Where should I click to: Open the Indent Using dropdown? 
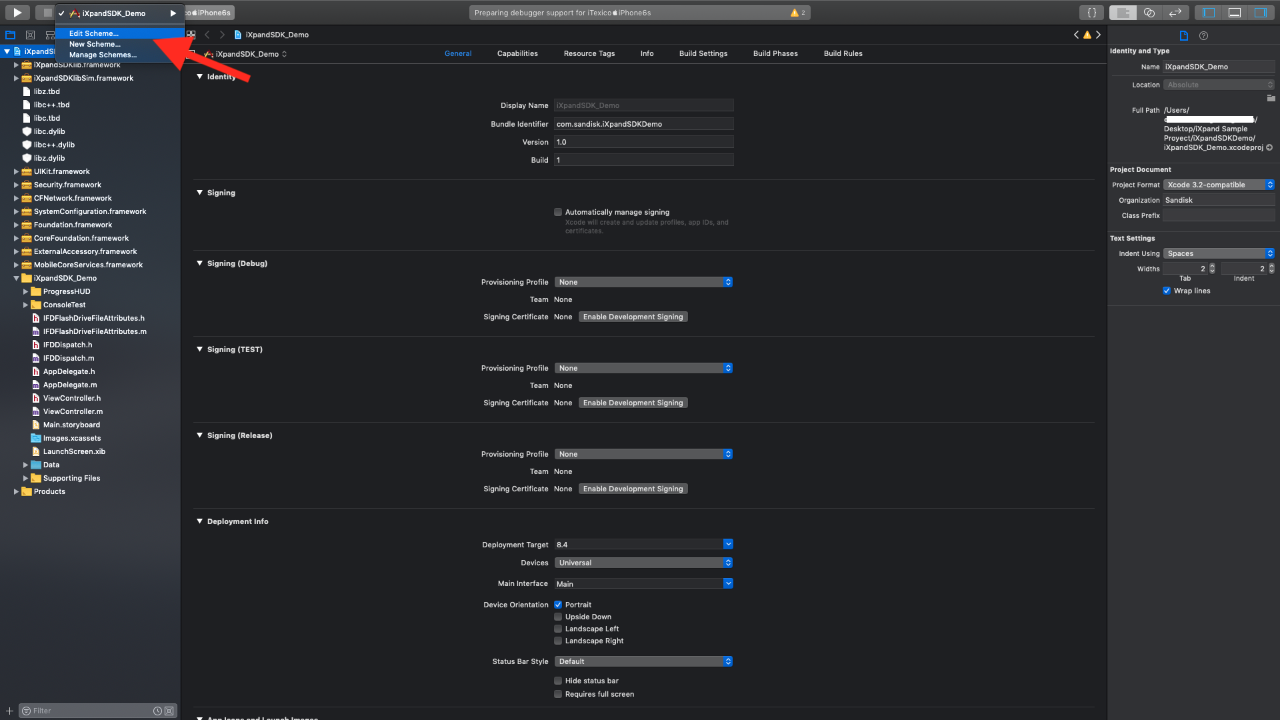pos(1219,254)
